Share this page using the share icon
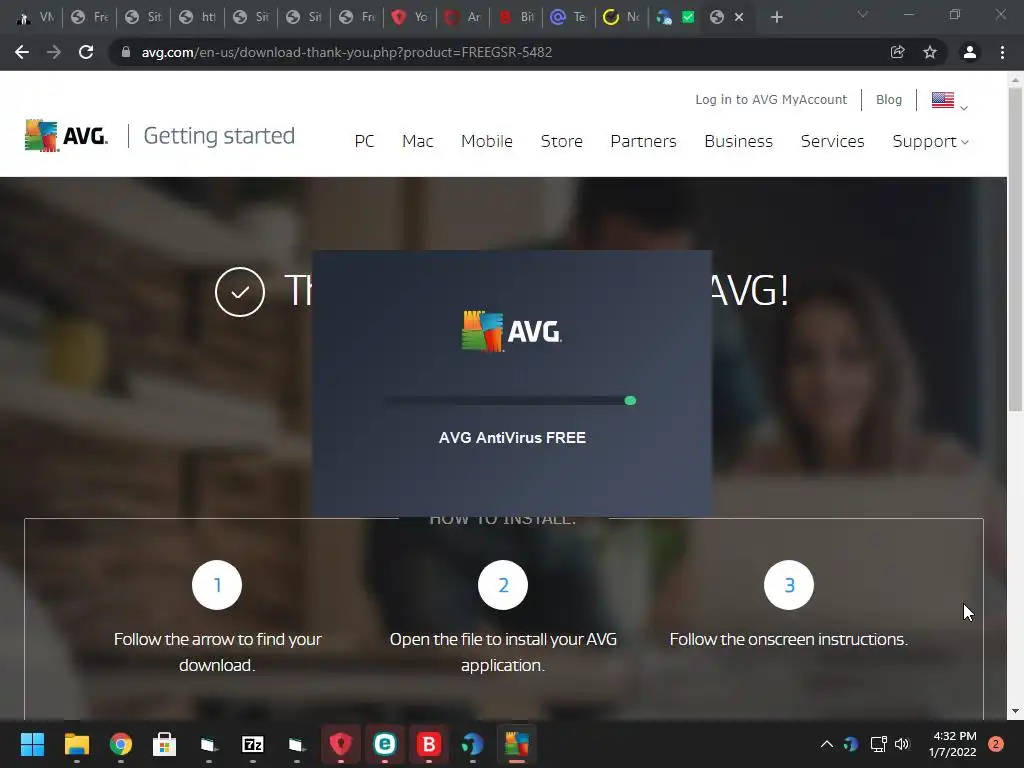Image resolution: width=1024 pixels, height=768 pixels. point(898,52)
